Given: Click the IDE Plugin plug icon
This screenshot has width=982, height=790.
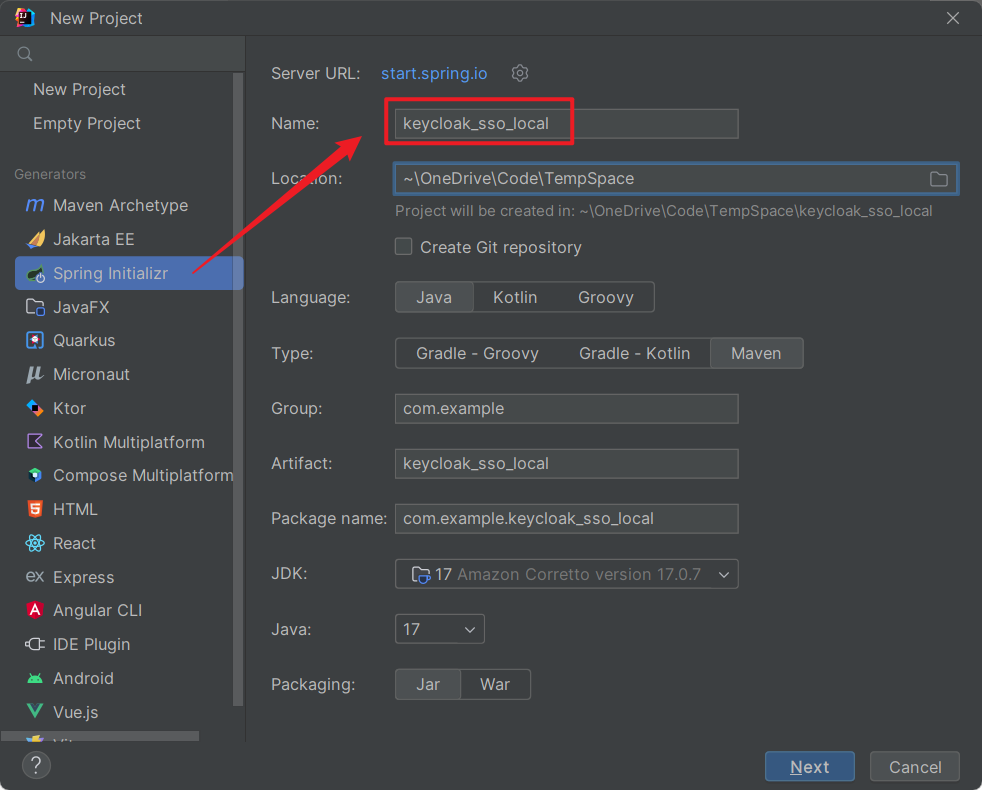Looking at the screenshot, I should coord(35,644).
